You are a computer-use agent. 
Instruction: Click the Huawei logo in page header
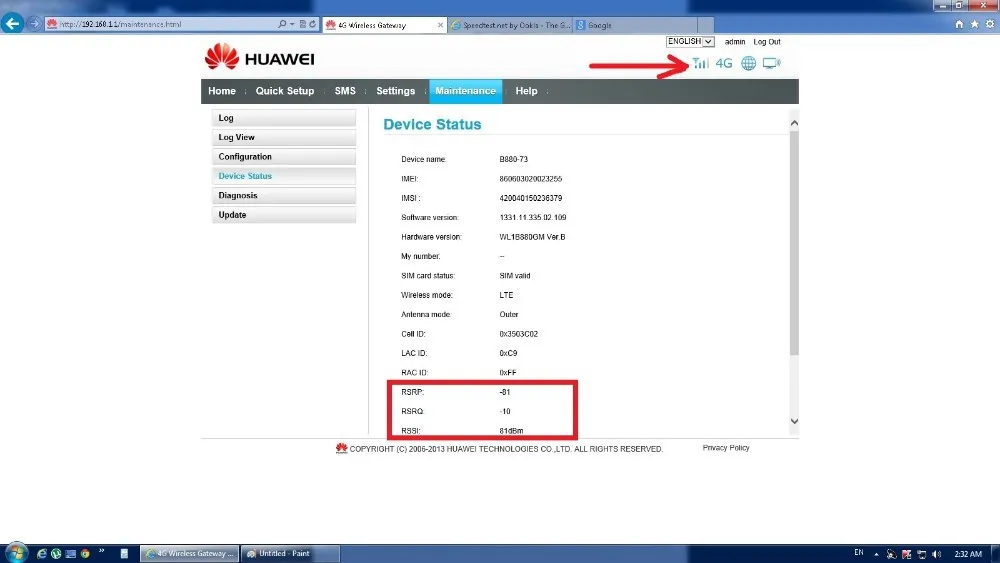click(260, 57)
